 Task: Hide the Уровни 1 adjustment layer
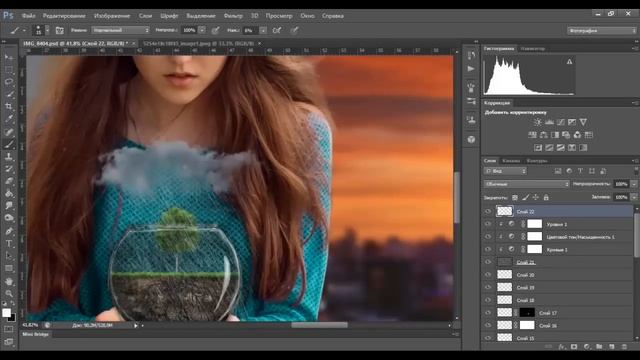coord(488,224)
